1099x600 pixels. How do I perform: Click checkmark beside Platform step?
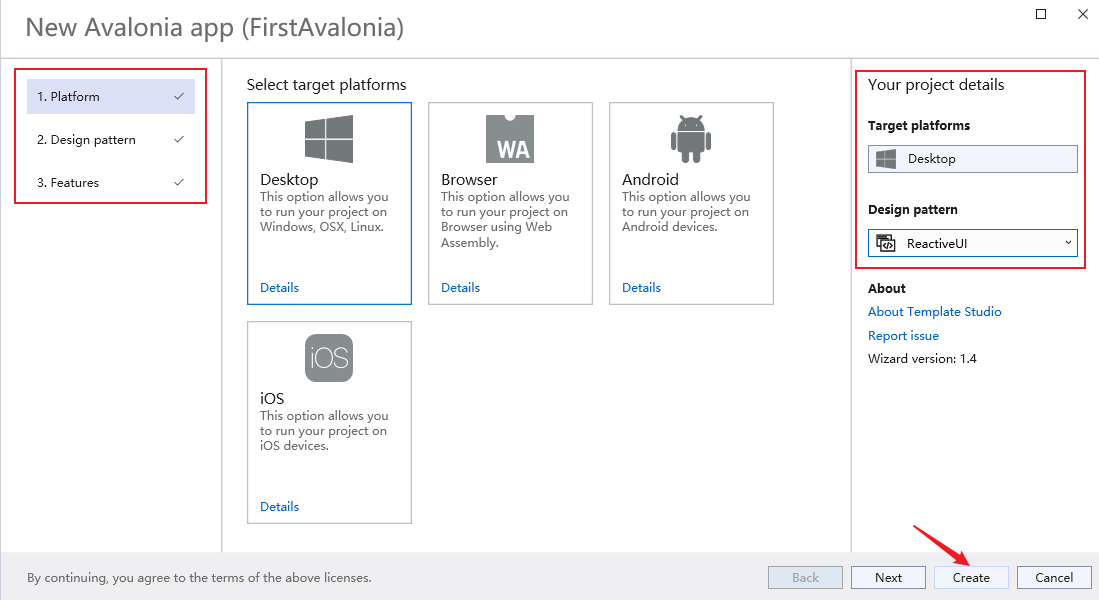point(179,97)
